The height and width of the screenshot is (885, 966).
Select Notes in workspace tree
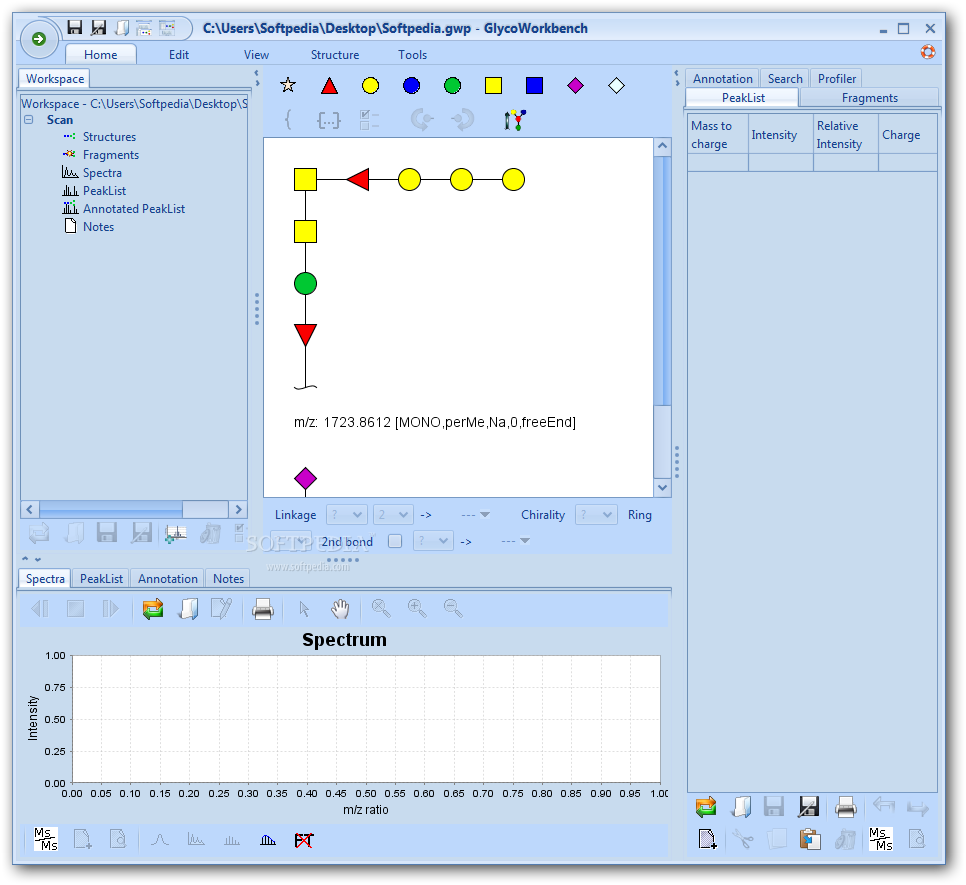tap(99, 227)
